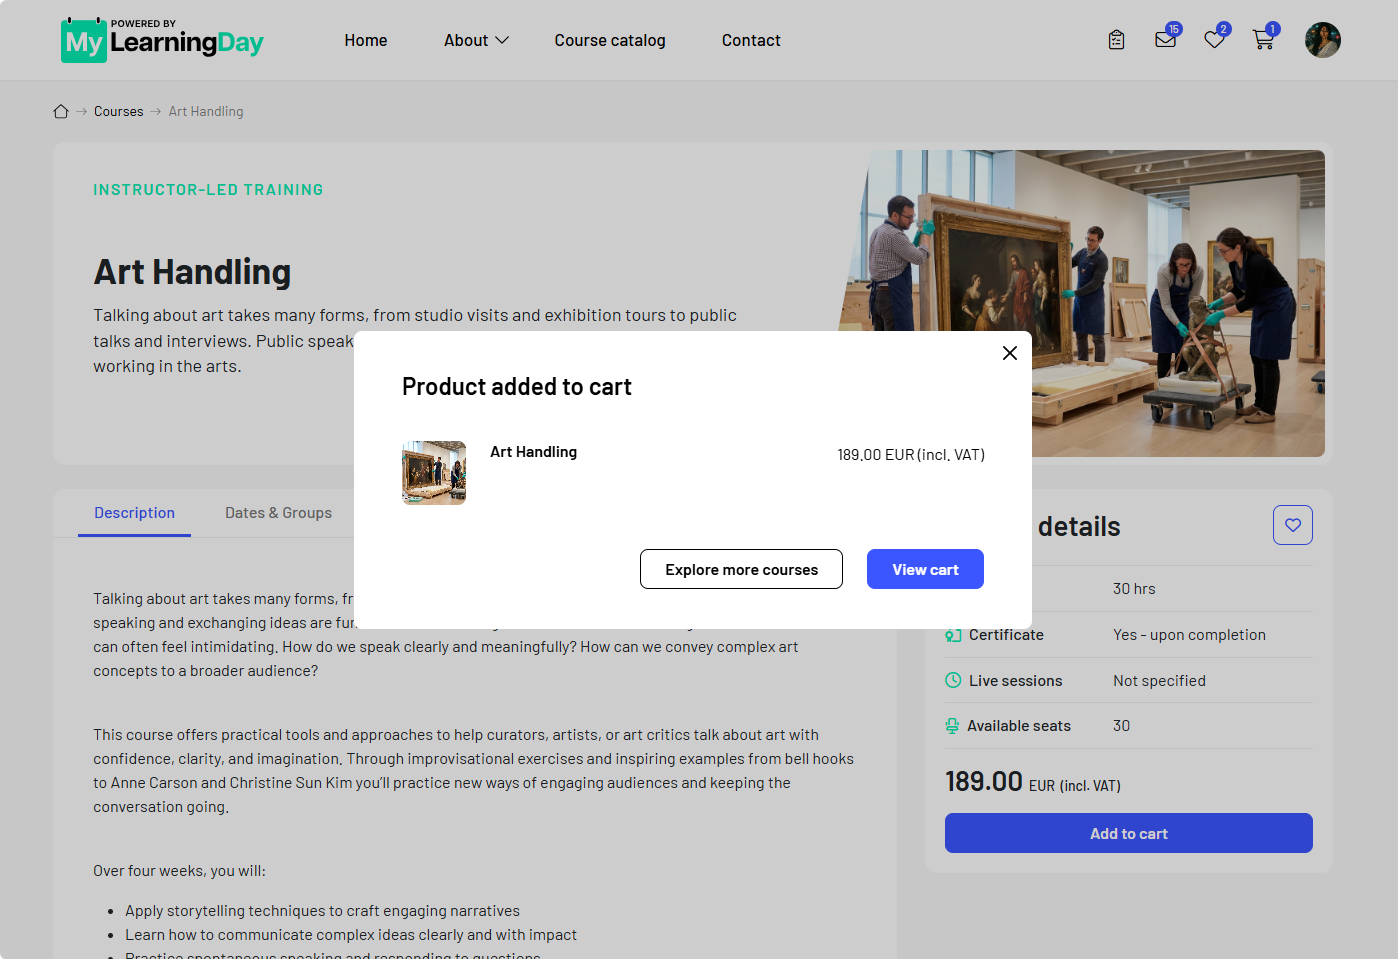Open the shopping cart icon
1398x959 pixels.
click(x=1264, y=39)
